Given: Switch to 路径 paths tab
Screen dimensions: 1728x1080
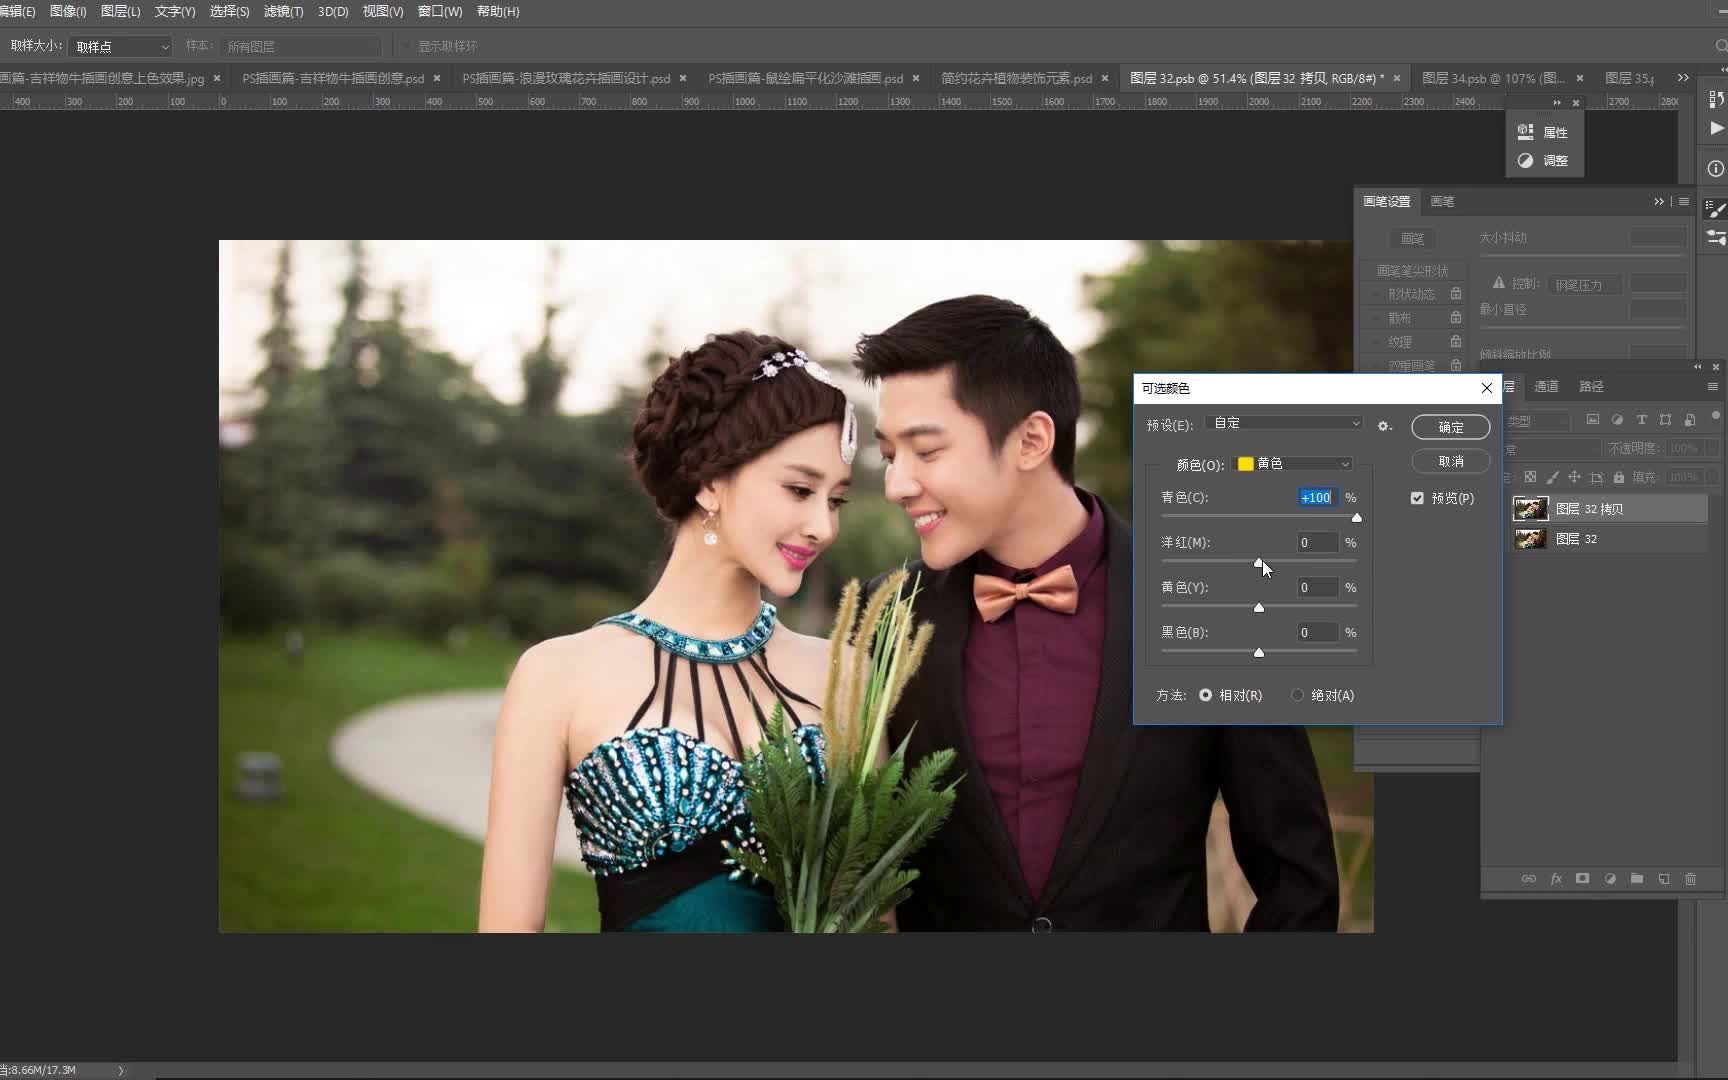Looking at the screenshot, I should click(1591, 386).
